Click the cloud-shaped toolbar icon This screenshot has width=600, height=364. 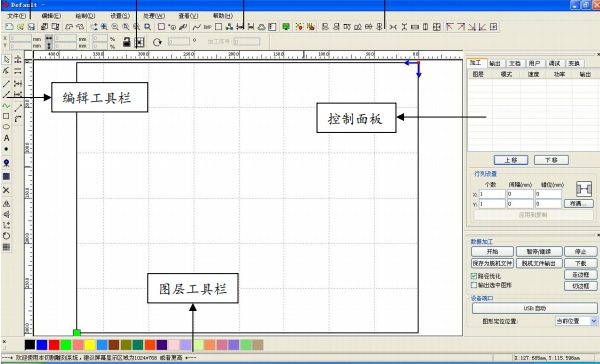click(261, 27)
